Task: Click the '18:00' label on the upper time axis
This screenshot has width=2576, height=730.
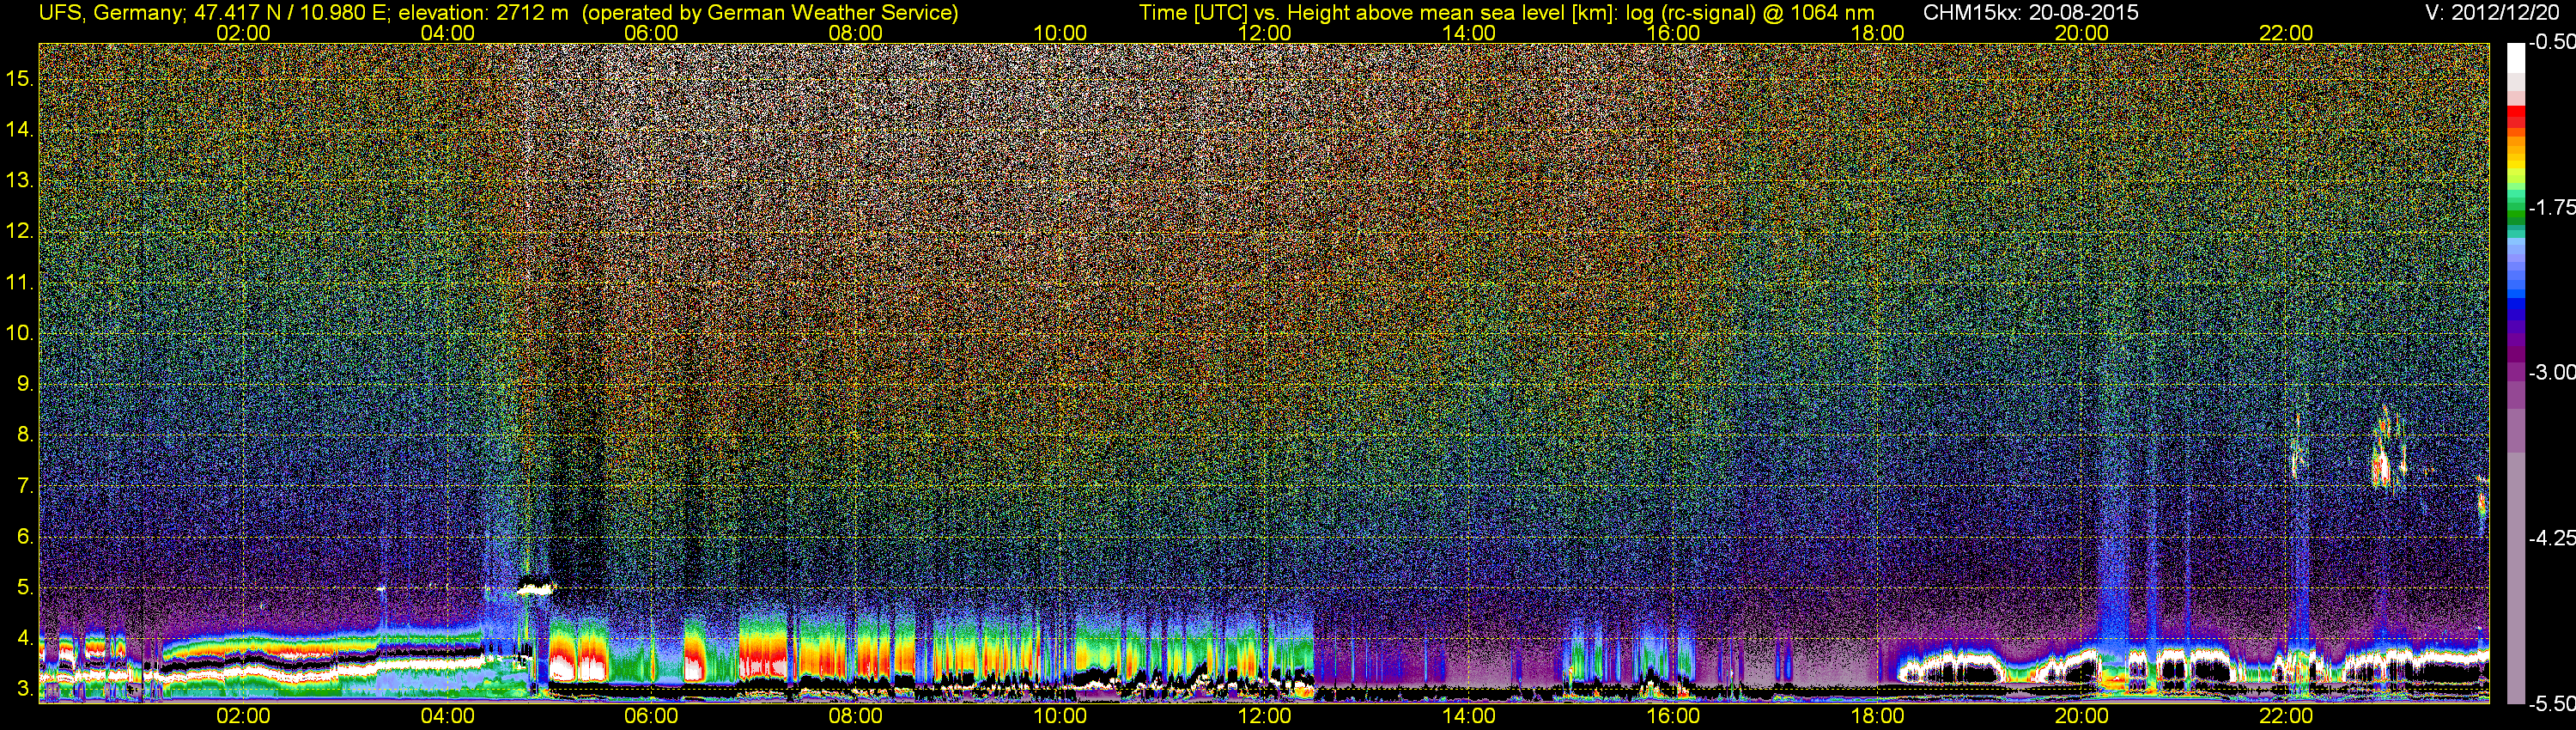Action: [1877, 33]
